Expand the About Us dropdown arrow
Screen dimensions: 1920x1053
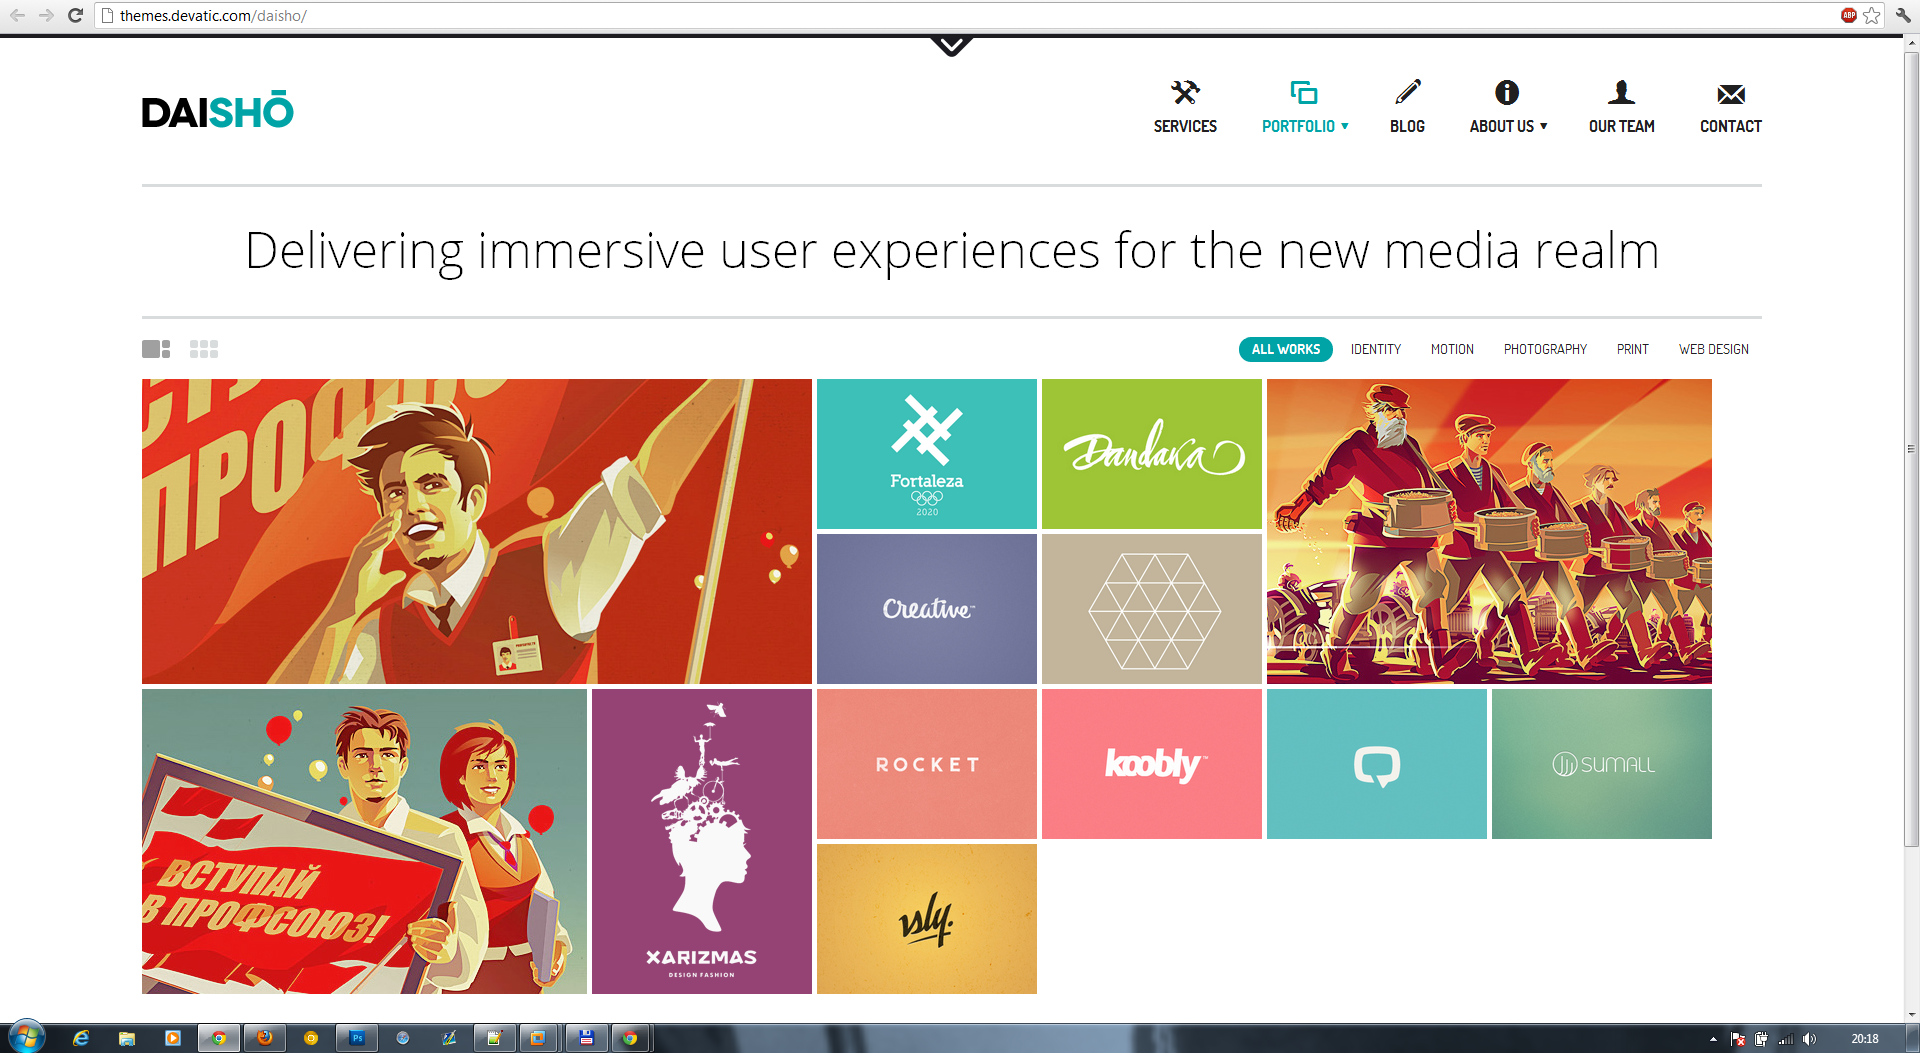[1544, 126]
